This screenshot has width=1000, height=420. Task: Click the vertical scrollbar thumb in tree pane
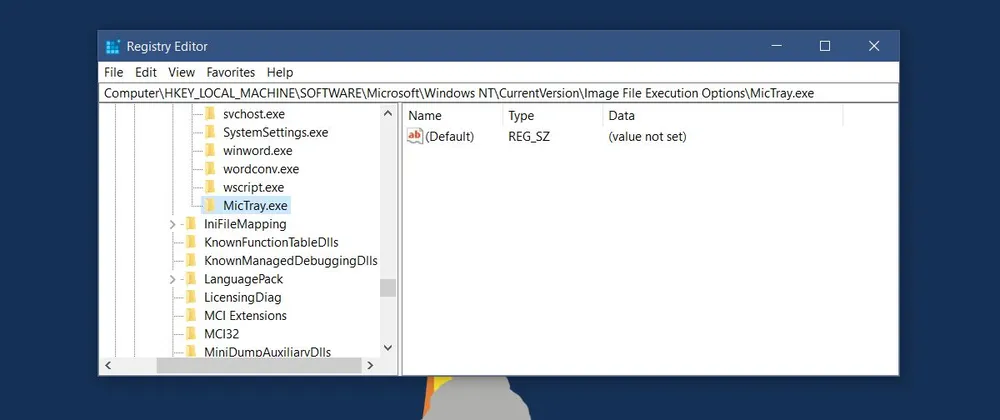point(388,287)
